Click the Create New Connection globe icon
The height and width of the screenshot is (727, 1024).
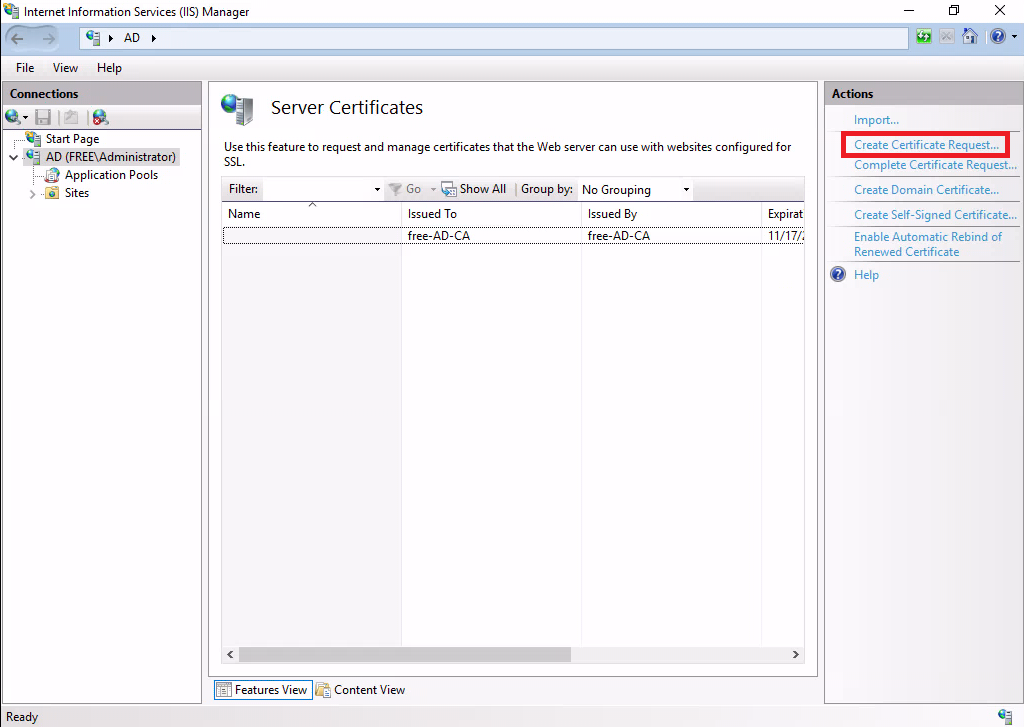click(x=12, y=118)
